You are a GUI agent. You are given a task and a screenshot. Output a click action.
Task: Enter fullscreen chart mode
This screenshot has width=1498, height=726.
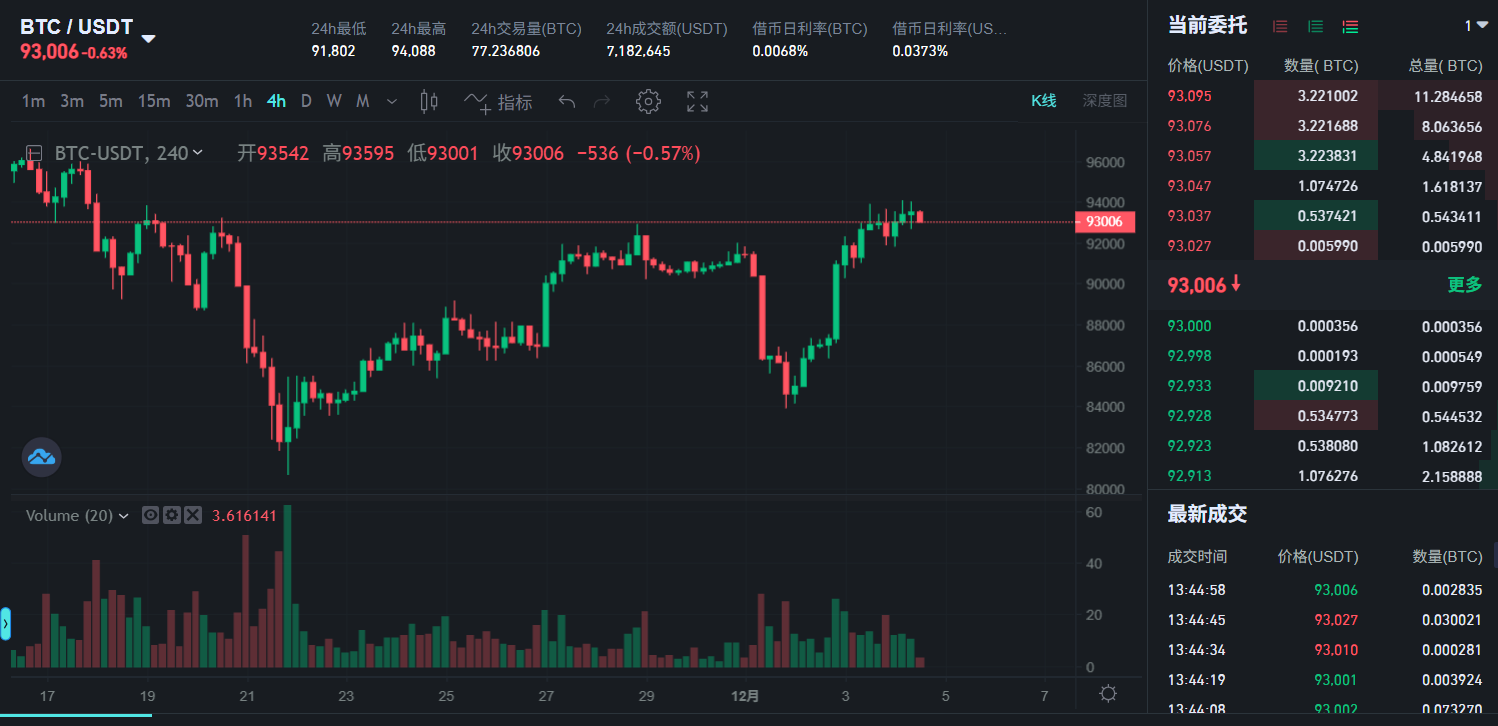[697, 101]
